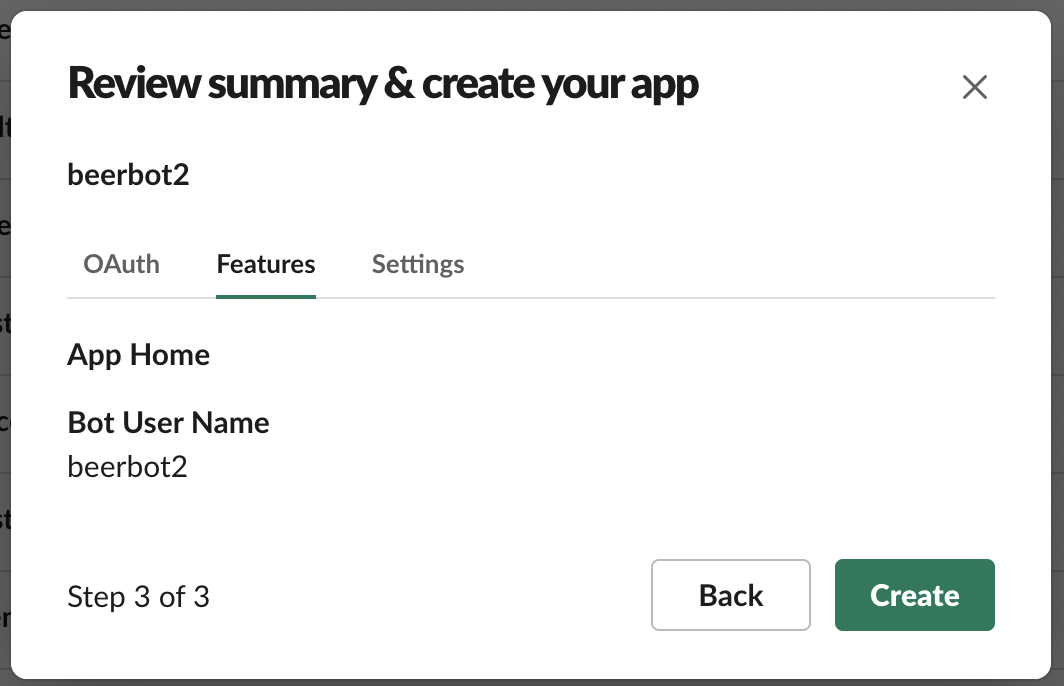Open the Settings tab
This screenshot has height=686, width=1064.
tap(418, 264)
